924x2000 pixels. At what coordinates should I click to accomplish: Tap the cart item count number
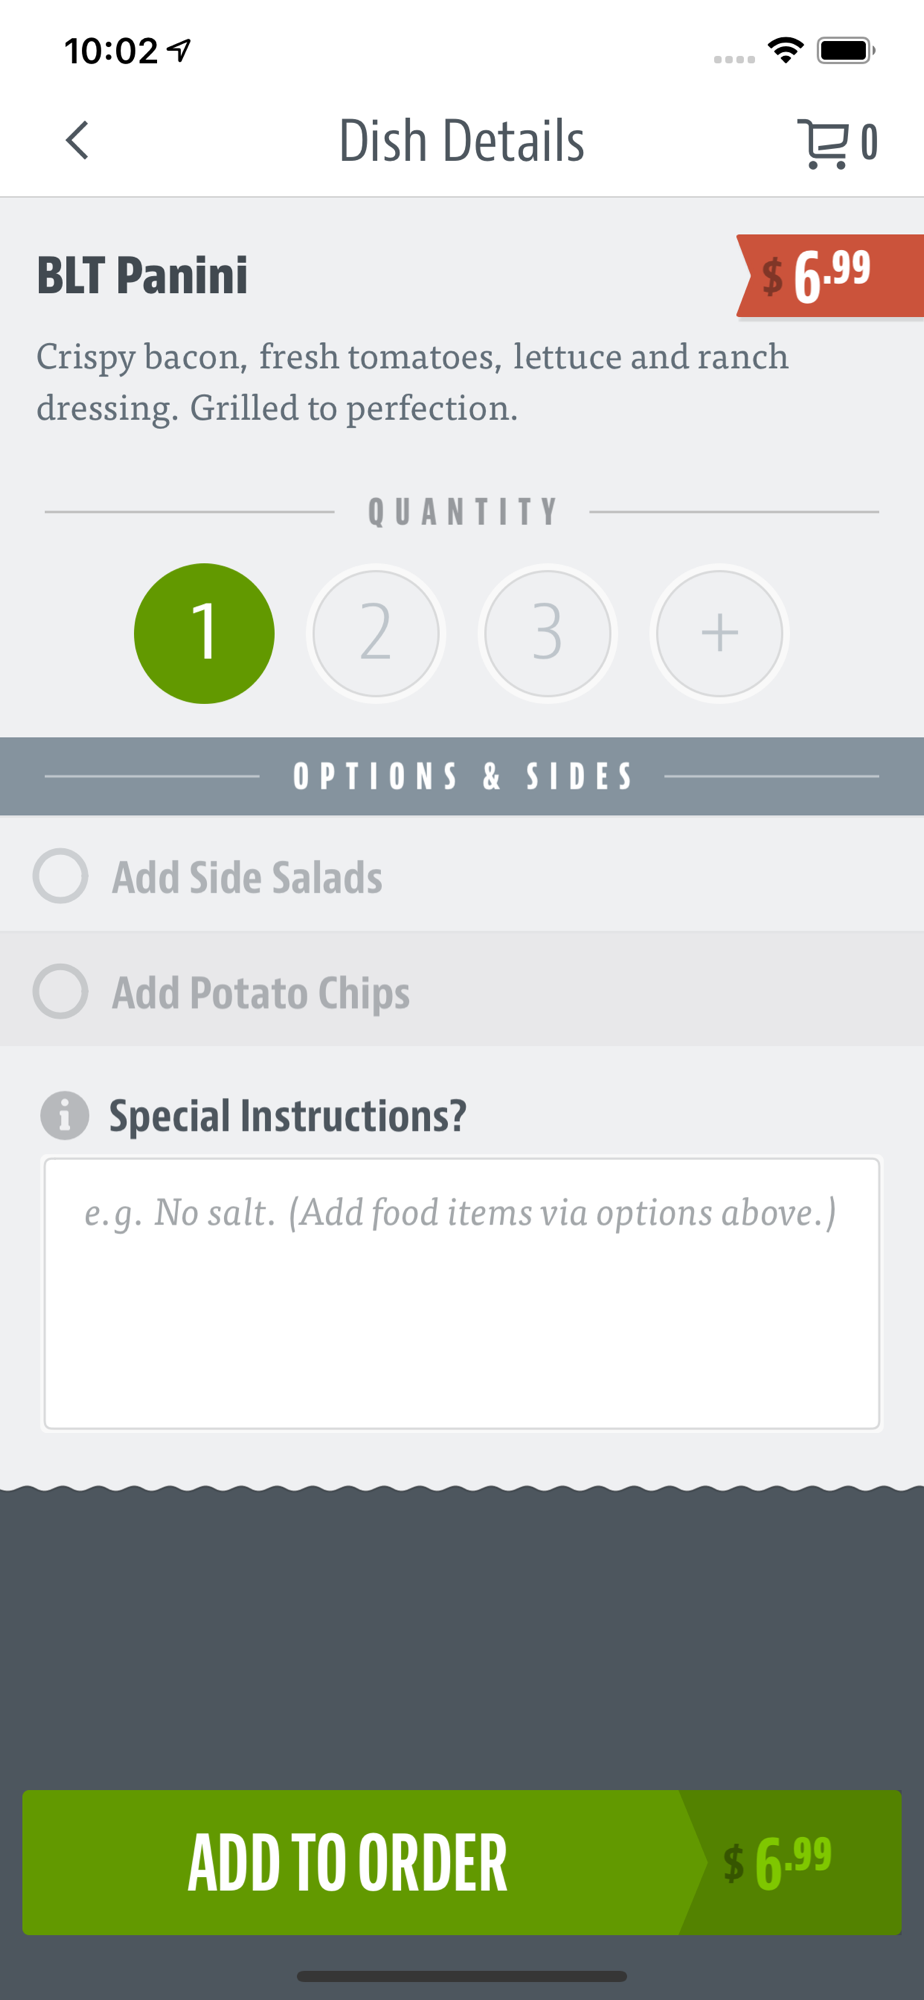pos(869,142)
